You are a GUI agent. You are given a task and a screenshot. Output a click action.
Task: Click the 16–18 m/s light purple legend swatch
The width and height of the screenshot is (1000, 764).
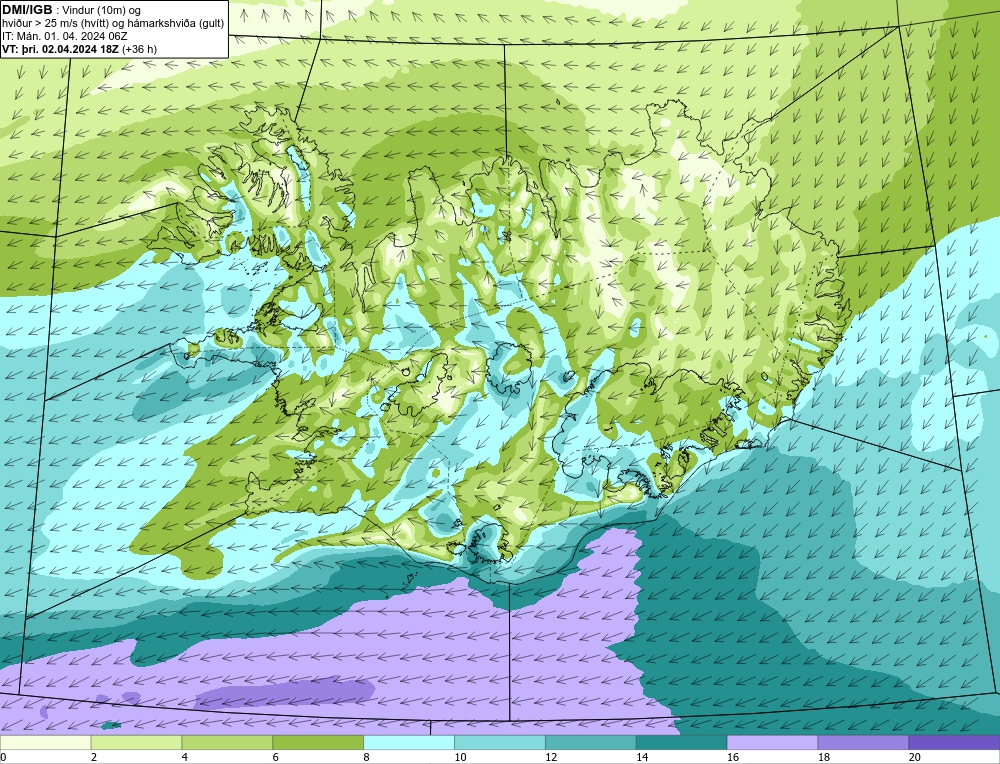772,742
